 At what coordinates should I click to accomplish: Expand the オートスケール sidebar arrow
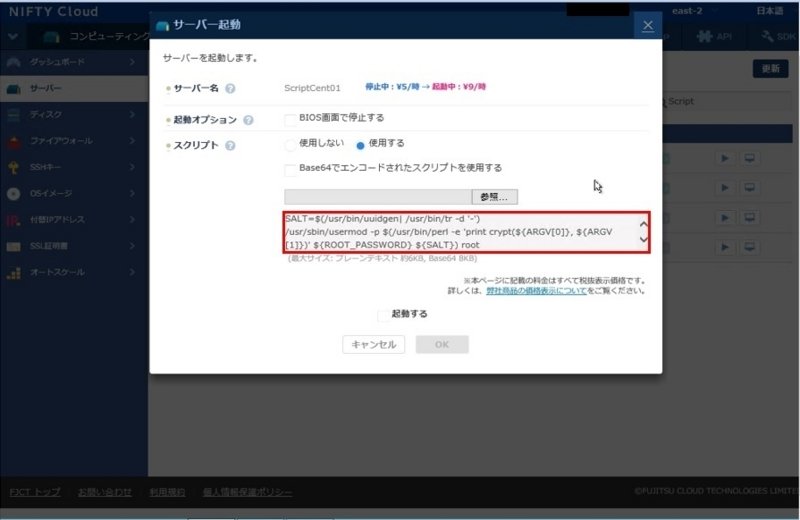(131, 272)
